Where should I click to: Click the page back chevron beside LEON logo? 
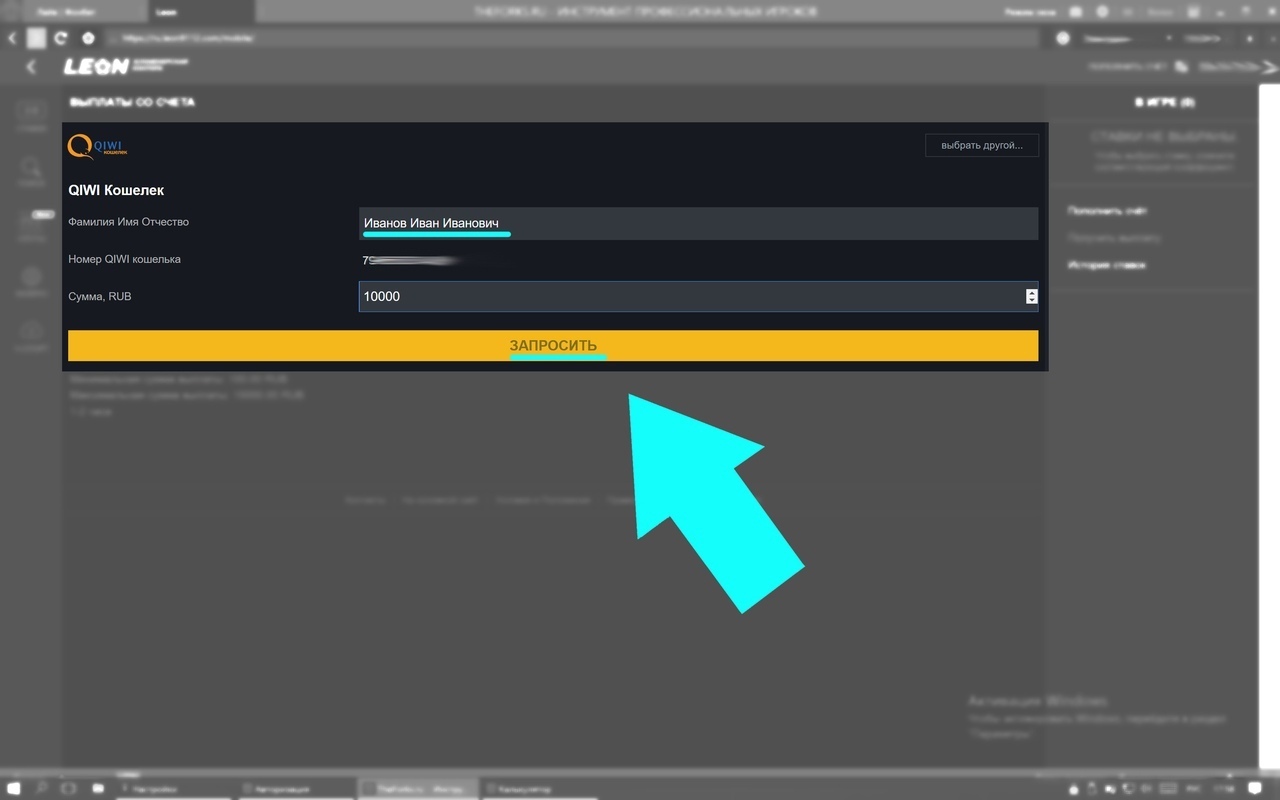[31, 66]
